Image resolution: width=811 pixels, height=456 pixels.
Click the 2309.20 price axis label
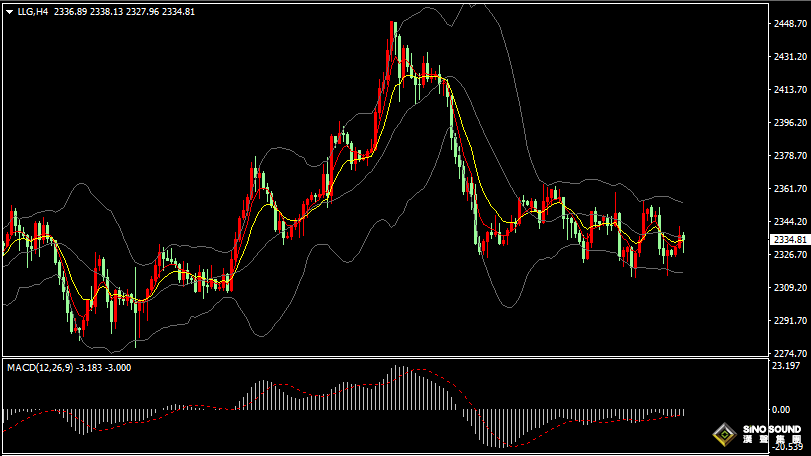[x=789, y=288]
